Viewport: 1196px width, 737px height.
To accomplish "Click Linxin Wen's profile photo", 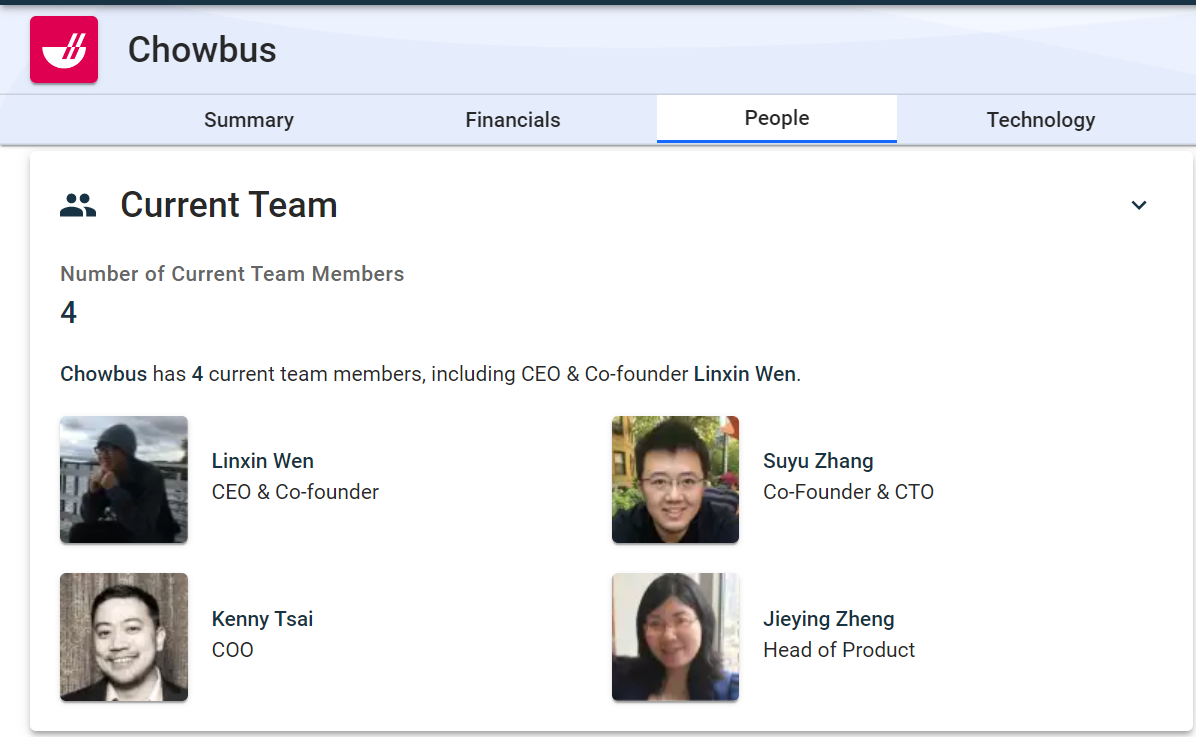I will pyautogui.click(x=124, y=480).
